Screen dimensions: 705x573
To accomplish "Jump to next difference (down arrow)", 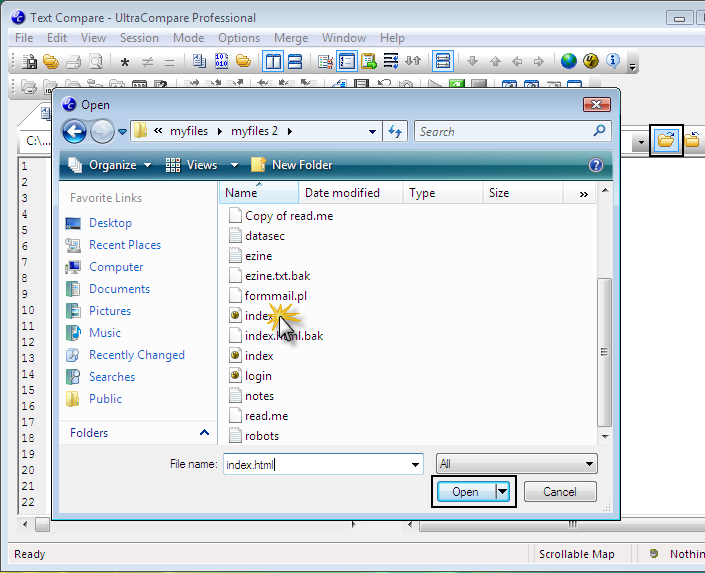I will [x=472, y=61].
